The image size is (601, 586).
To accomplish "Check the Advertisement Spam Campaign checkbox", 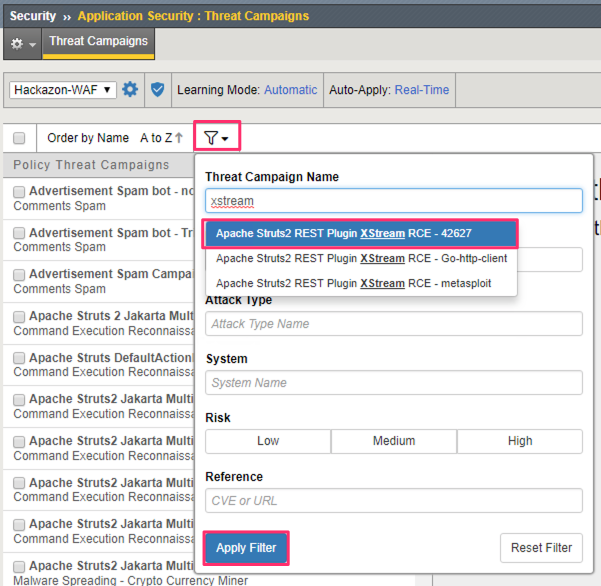I will (x=19, y=274).
